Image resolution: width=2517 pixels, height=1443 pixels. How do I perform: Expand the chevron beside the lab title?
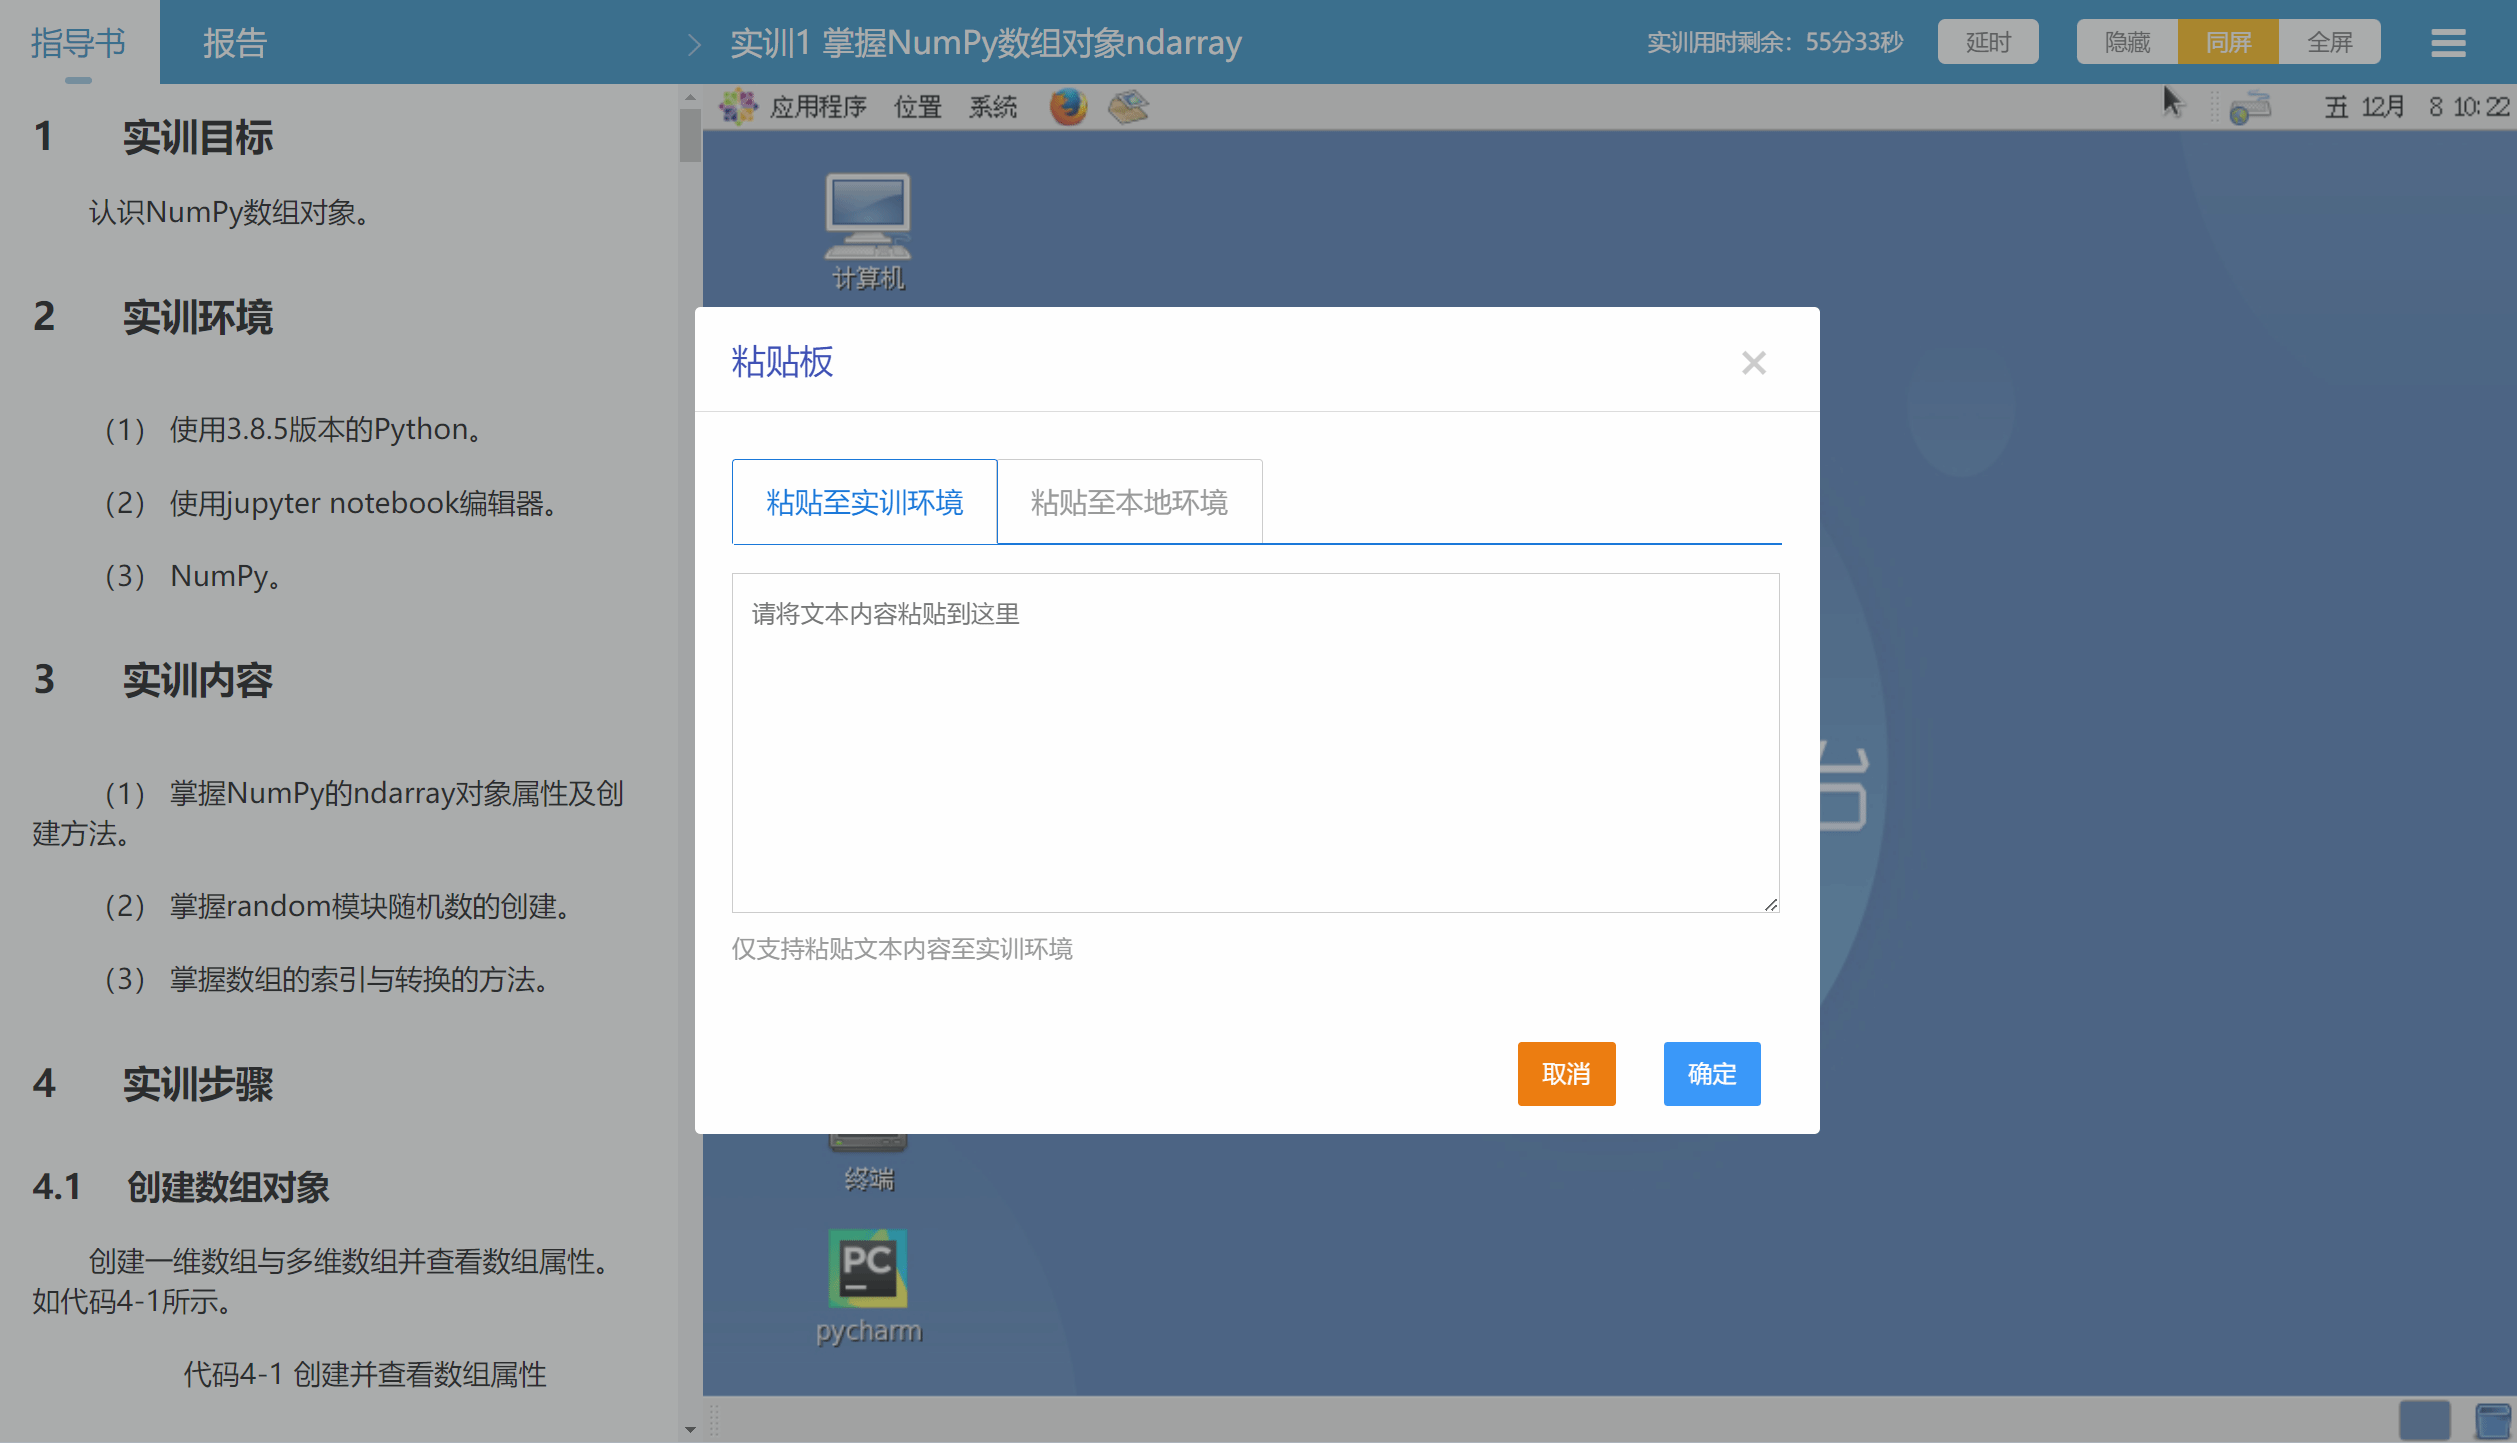click(x=695, y=44)
